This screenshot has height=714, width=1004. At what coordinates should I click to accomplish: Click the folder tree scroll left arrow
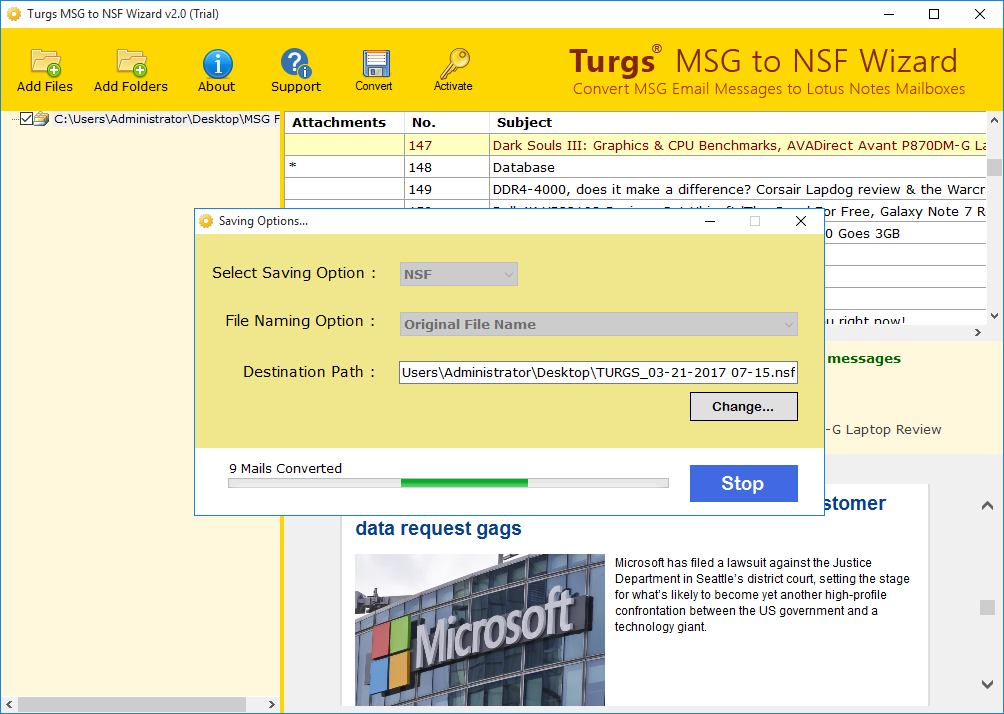(x=9, y=704)
